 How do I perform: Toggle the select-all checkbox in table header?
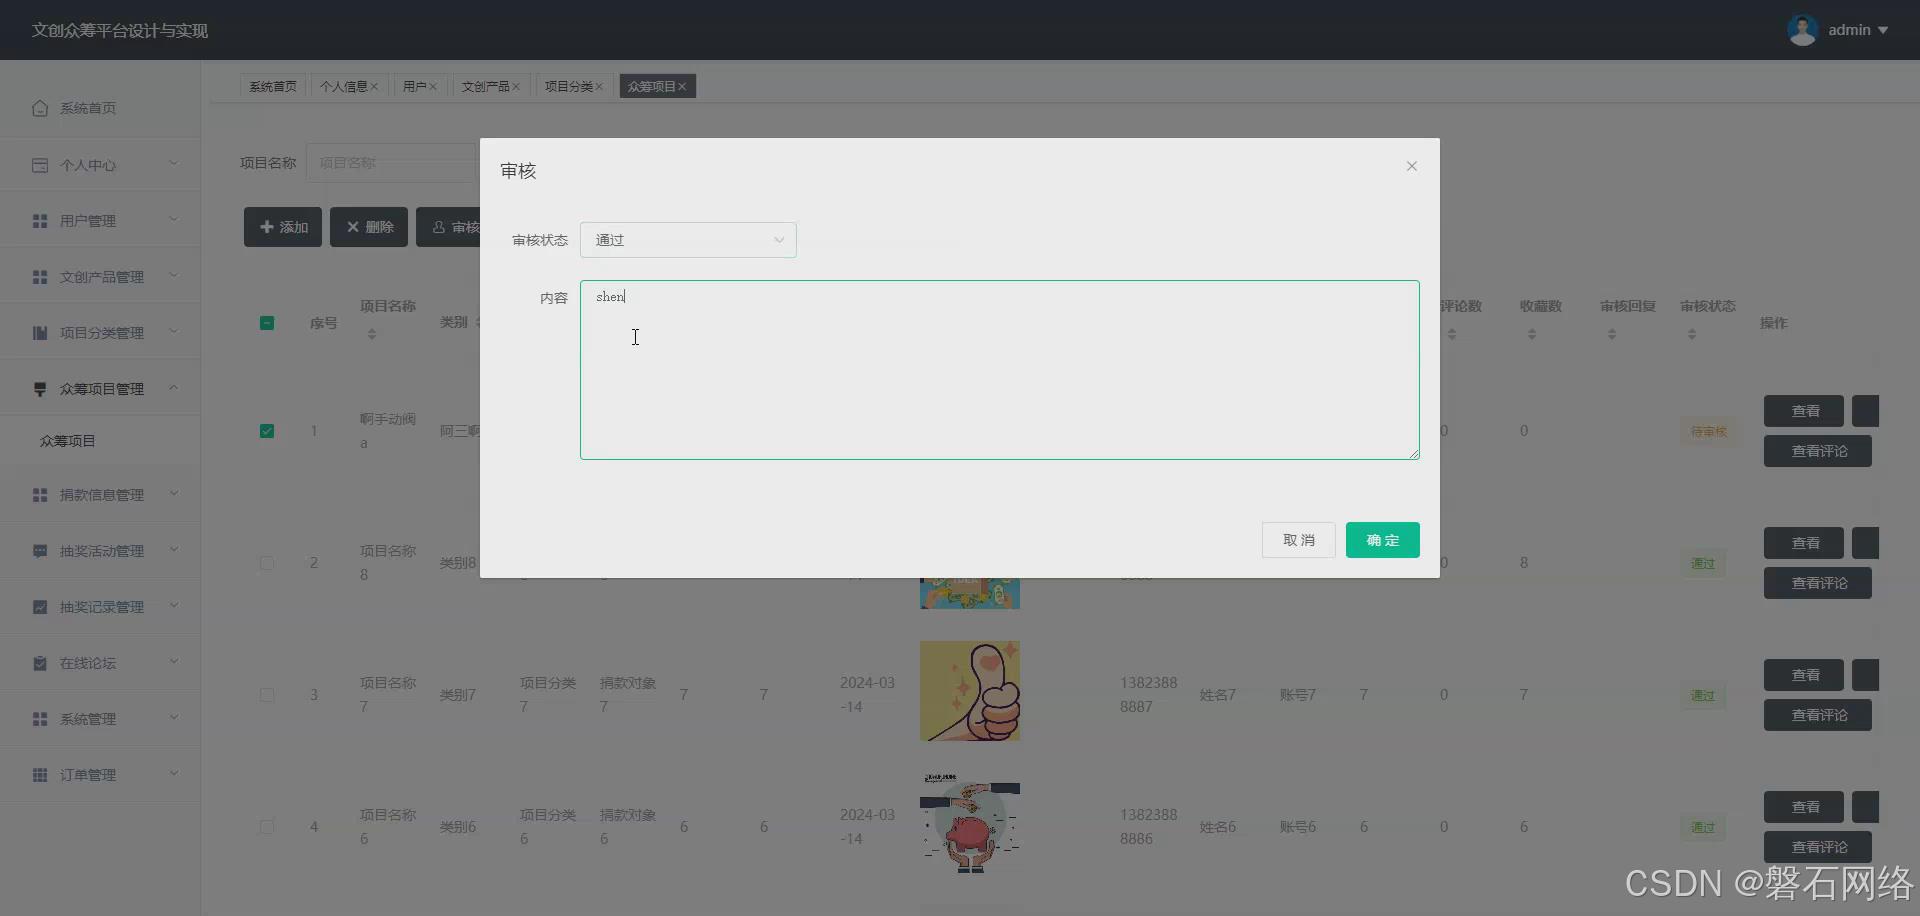click(x=267, y=323)
